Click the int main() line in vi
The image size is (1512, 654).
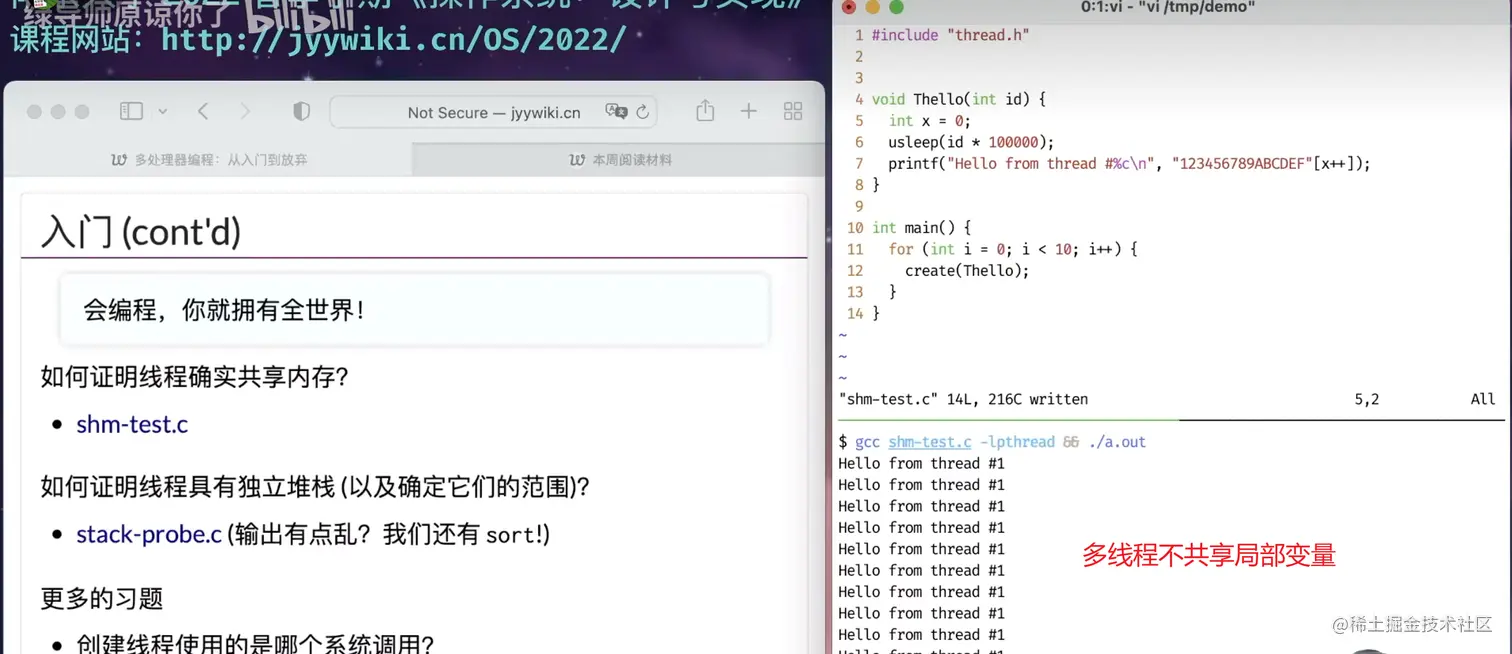[x=921, y=227]
